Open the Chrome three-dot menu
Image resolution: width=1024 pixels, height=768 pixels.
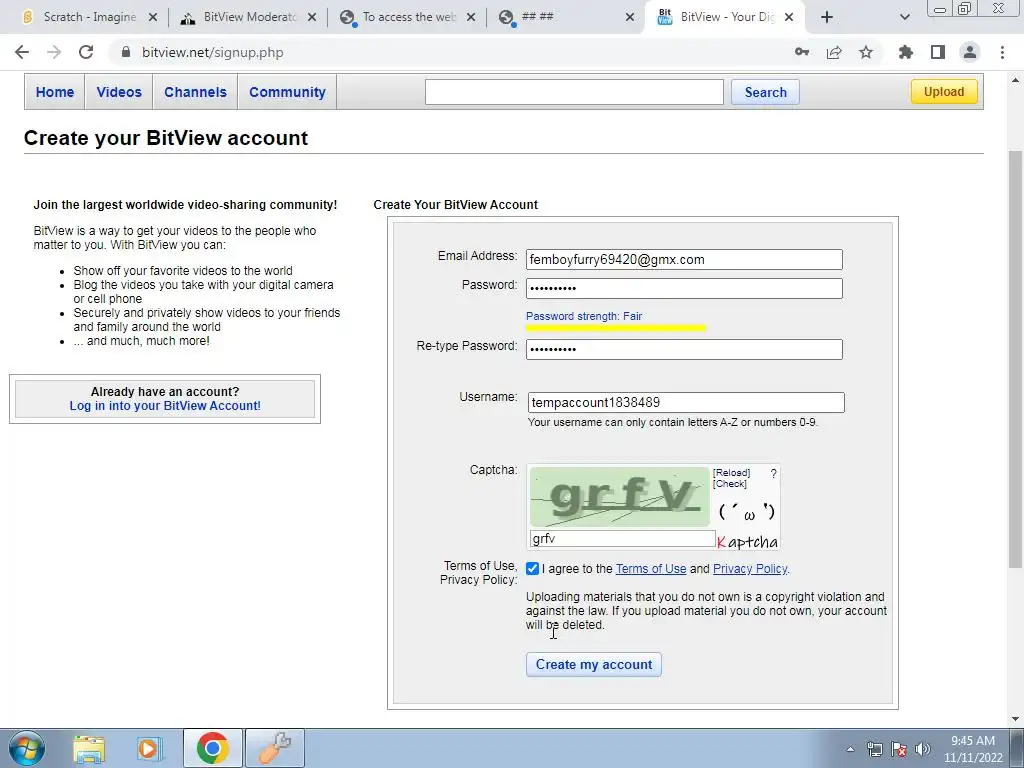(1002, 52)
